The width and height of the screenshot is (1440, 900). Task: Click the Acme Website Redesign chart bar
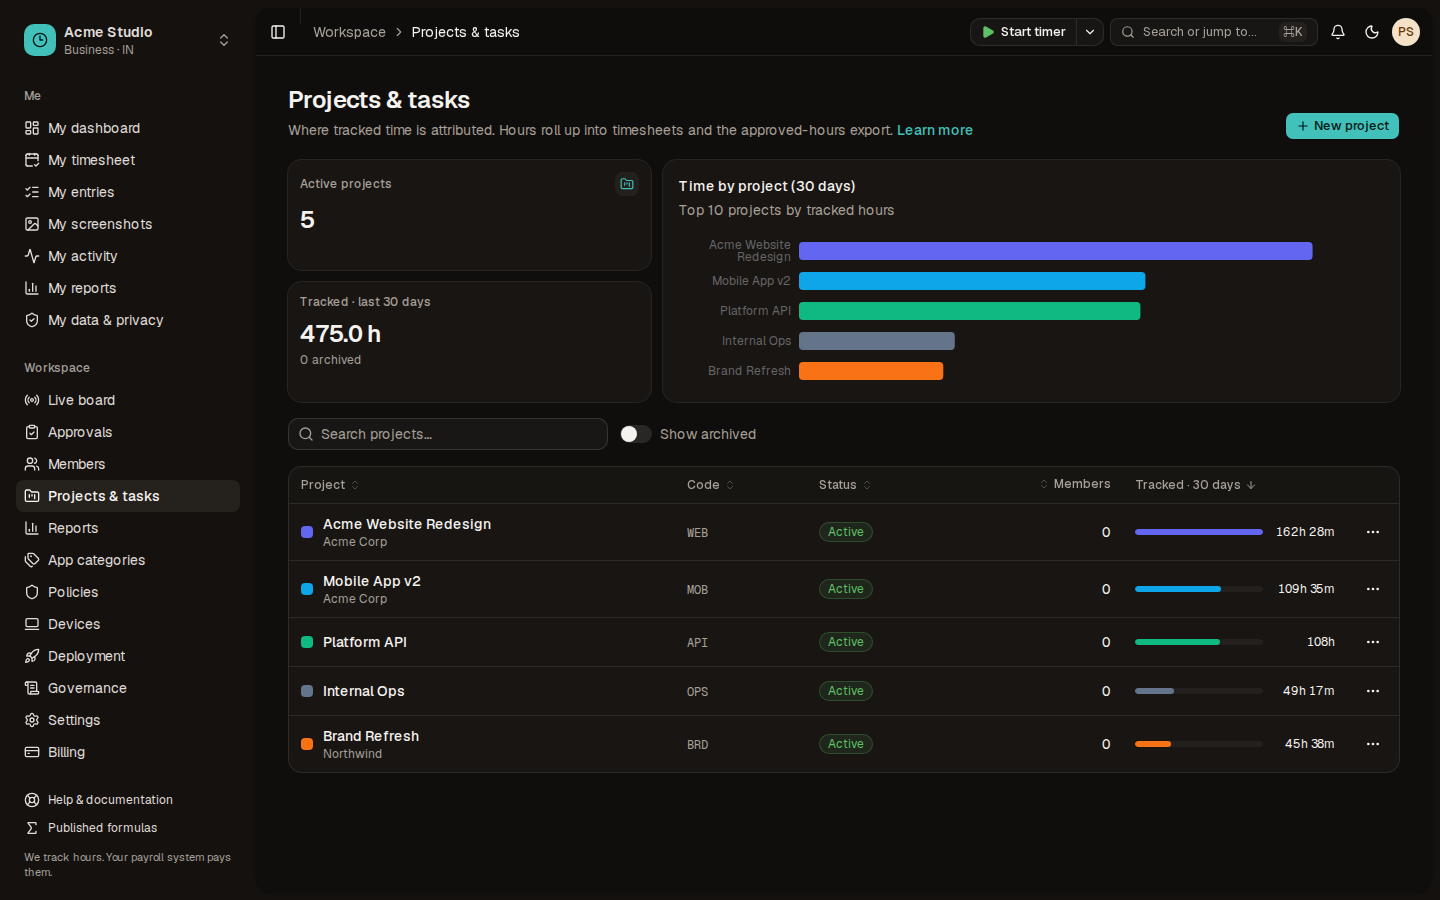coord(1055,251)
